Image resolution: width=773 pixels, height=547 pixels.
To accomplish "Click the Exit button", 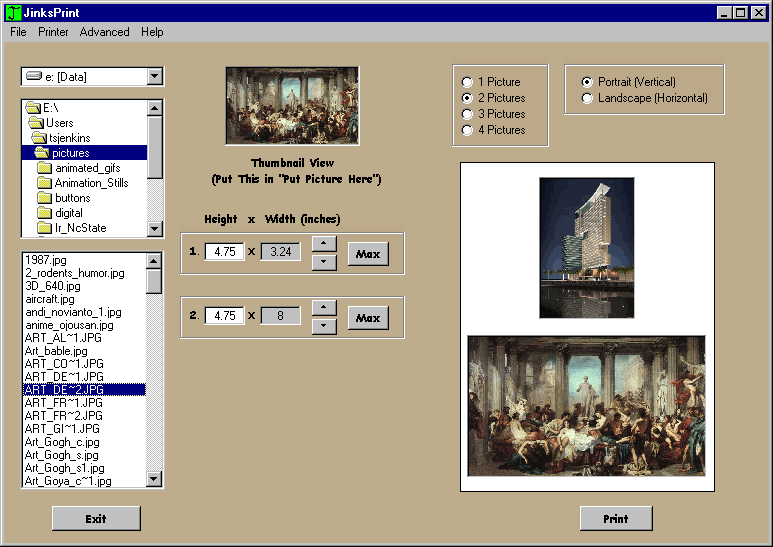I will click(x=96, y=518).
